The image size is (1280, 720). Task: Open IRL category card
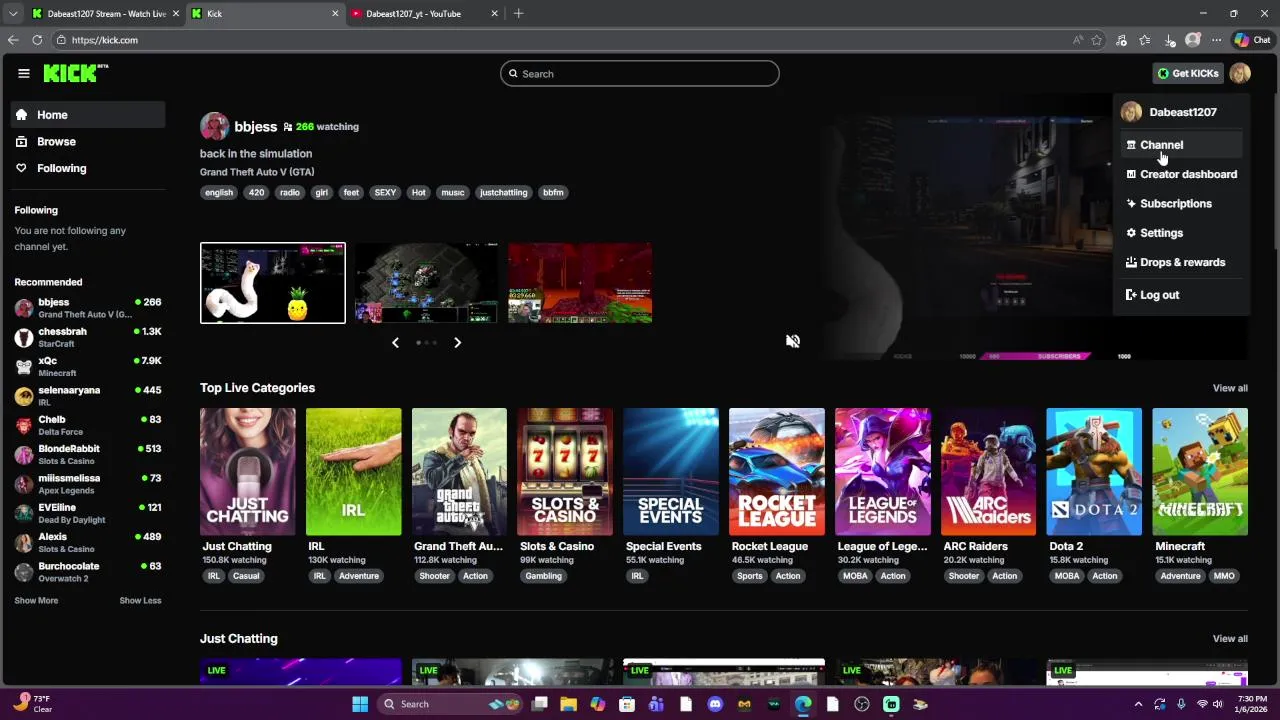pos(353,472)
